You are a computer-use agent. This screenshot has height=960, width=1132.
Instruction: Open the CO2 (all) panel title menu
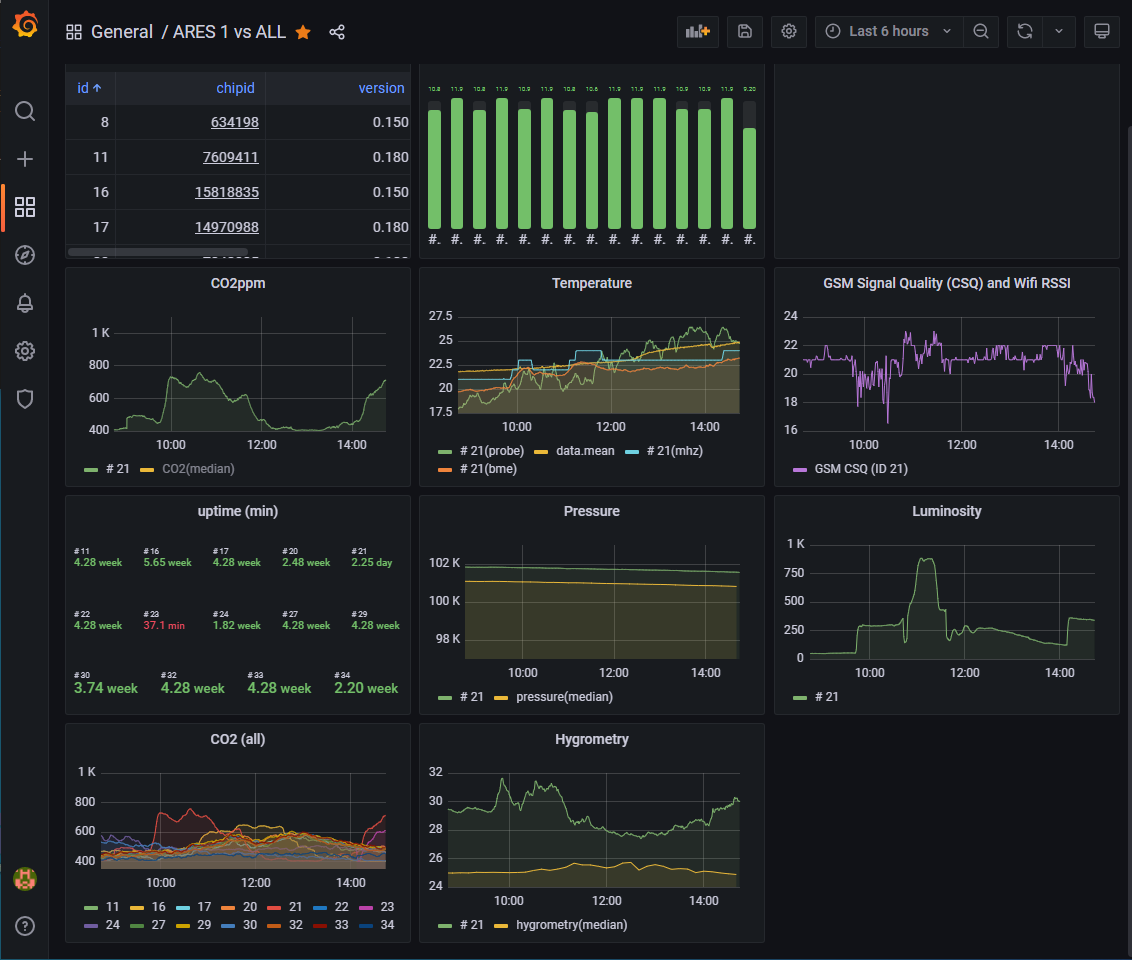click(x=238, y=739)
